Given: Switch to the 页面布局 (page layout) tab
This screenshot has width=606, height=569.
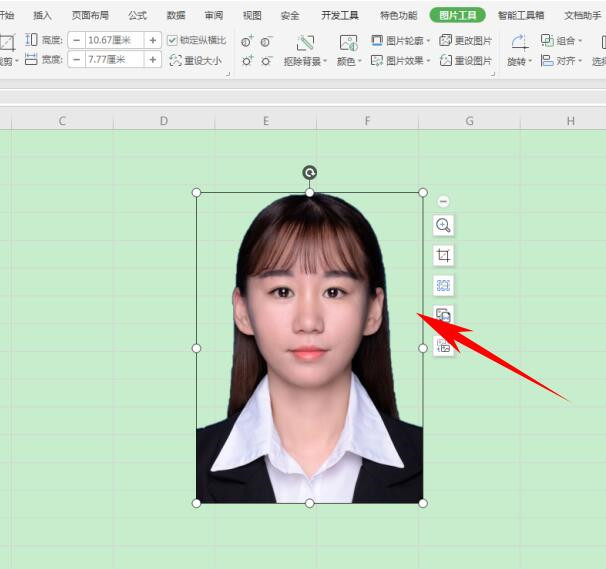Looking at the screenshot, I should 90,16.
